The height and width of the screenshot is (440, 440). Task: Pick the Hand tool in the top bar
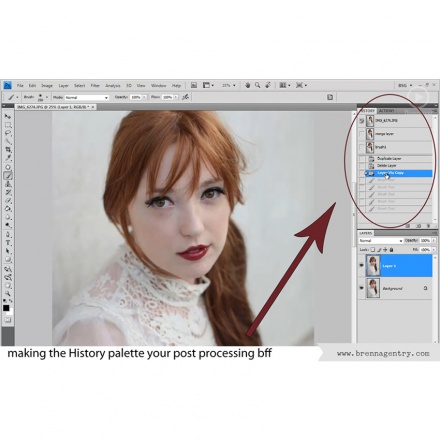[x=247, y=85]
